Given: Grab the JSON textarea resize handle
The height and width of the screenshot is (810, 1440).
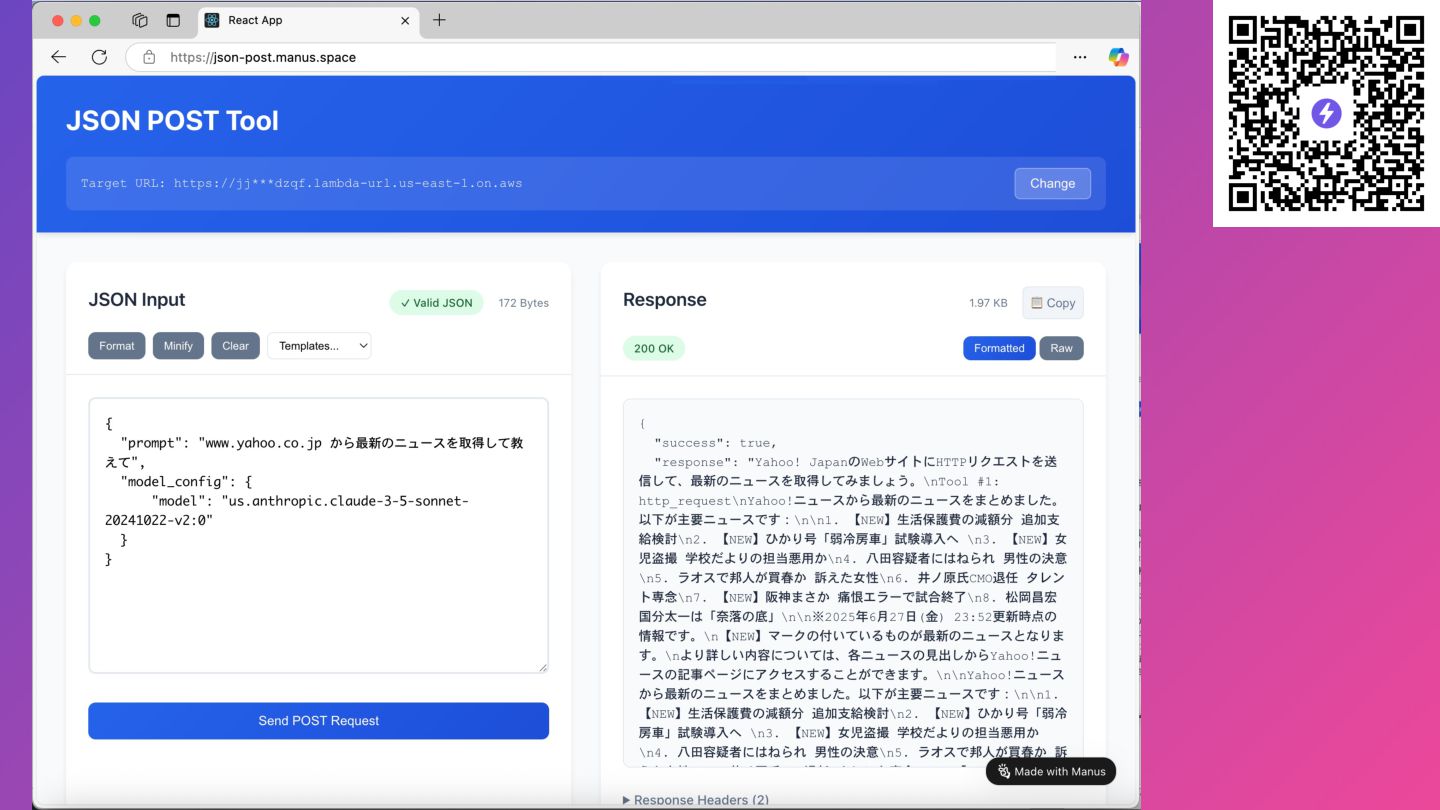Looking at the screenshot, I should pos(543,667).
